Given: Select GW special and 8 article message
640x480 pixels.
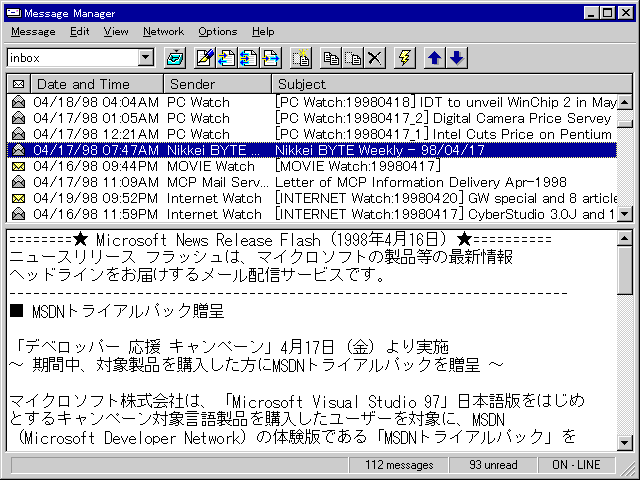Looking at the screenshot, I should [x=312, y=198].
